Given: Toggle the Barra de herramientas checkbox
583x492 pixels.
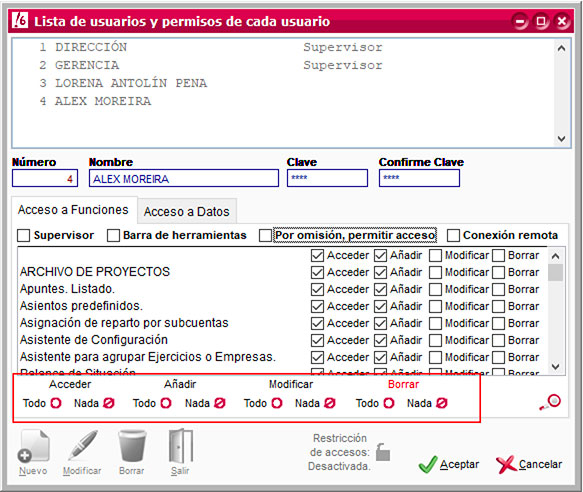Looking at the screenshot, I should [x=113, y=235].
